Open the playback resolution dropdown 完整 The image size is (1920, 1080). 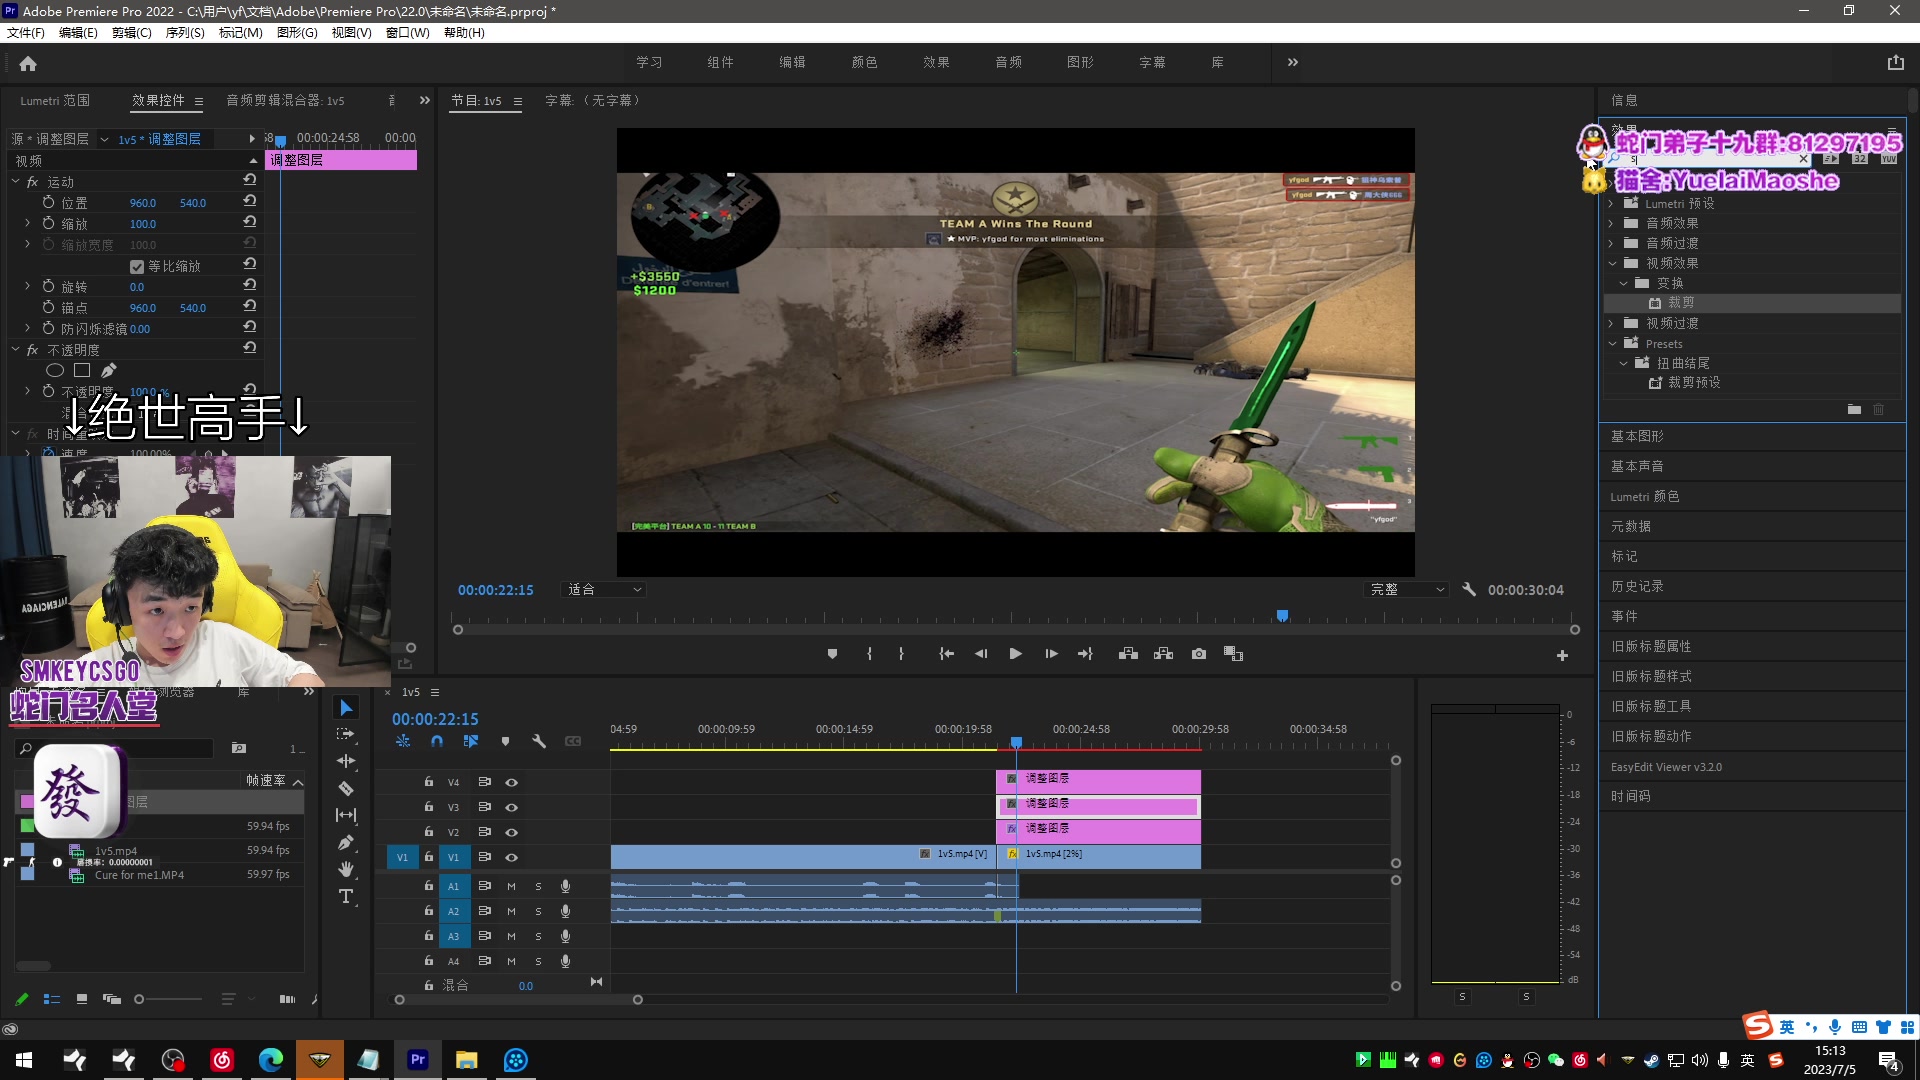coord(1406,590)
